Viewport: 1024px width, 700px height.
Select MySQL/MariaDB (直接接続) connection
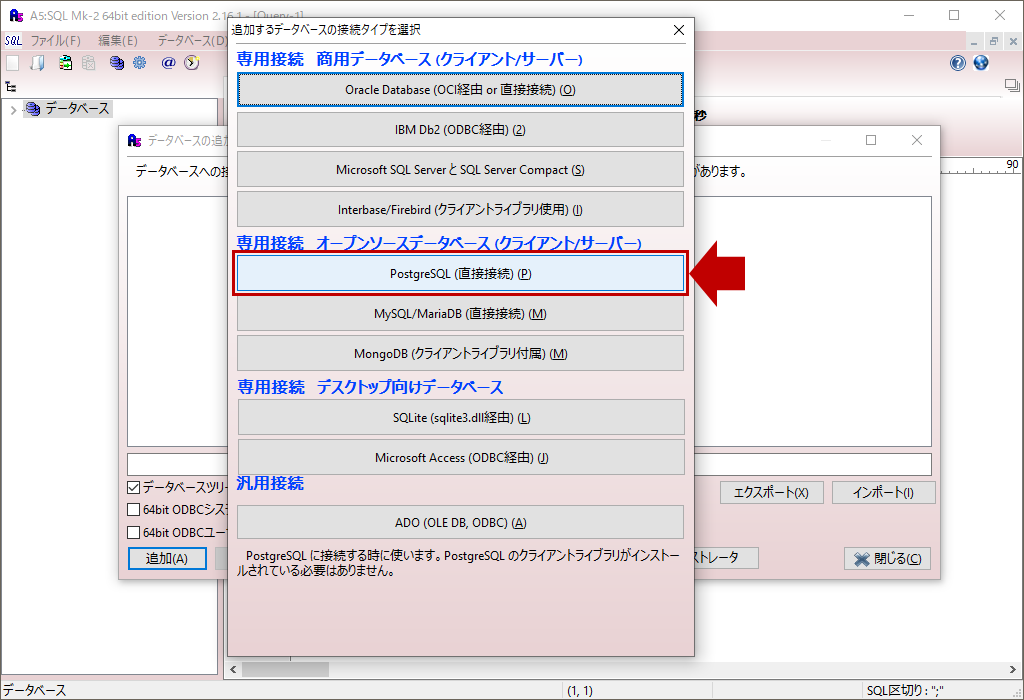(460, 313)
